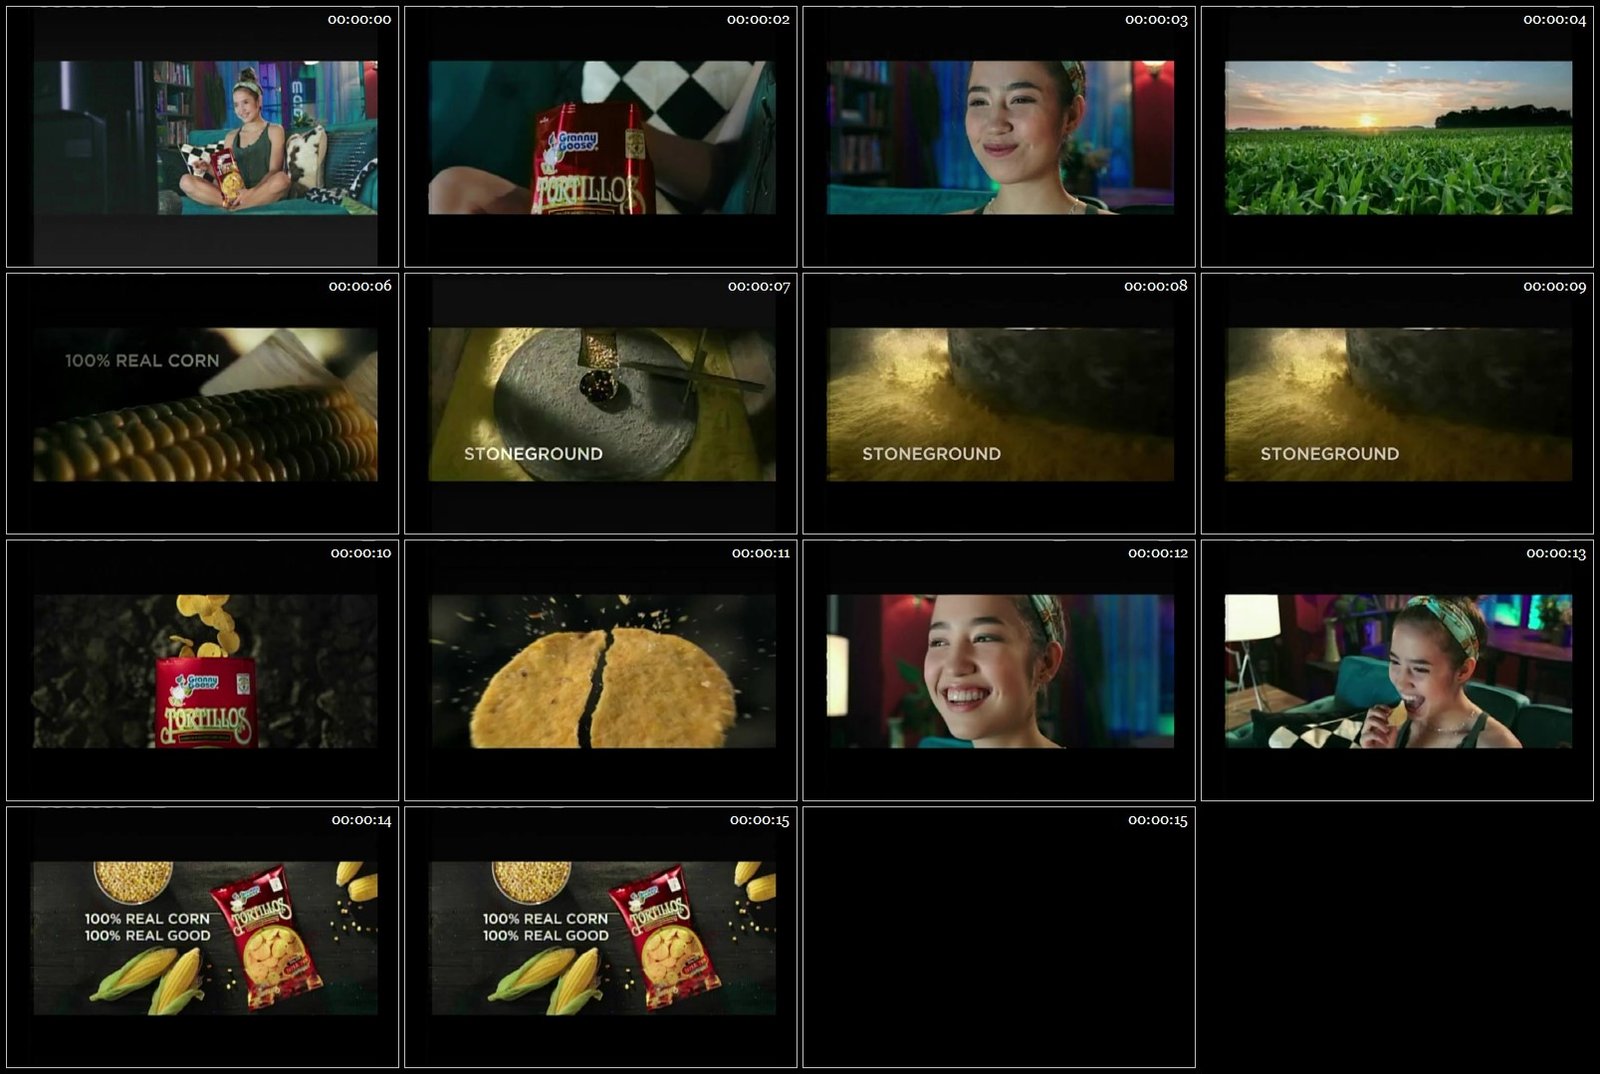
Task: Click "100% REAL CORN" text in 00:00:06 frame
Action: point(142,361)
